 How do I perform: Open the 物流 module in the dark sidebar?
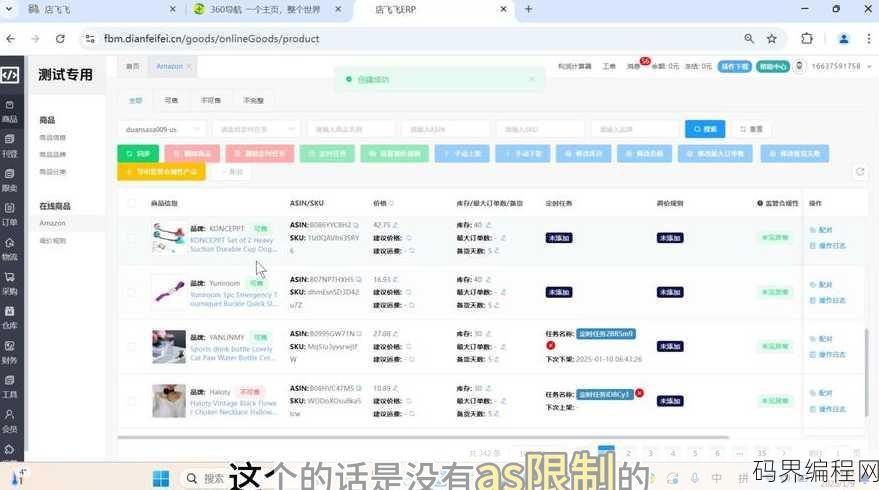(x=10, y=249)
